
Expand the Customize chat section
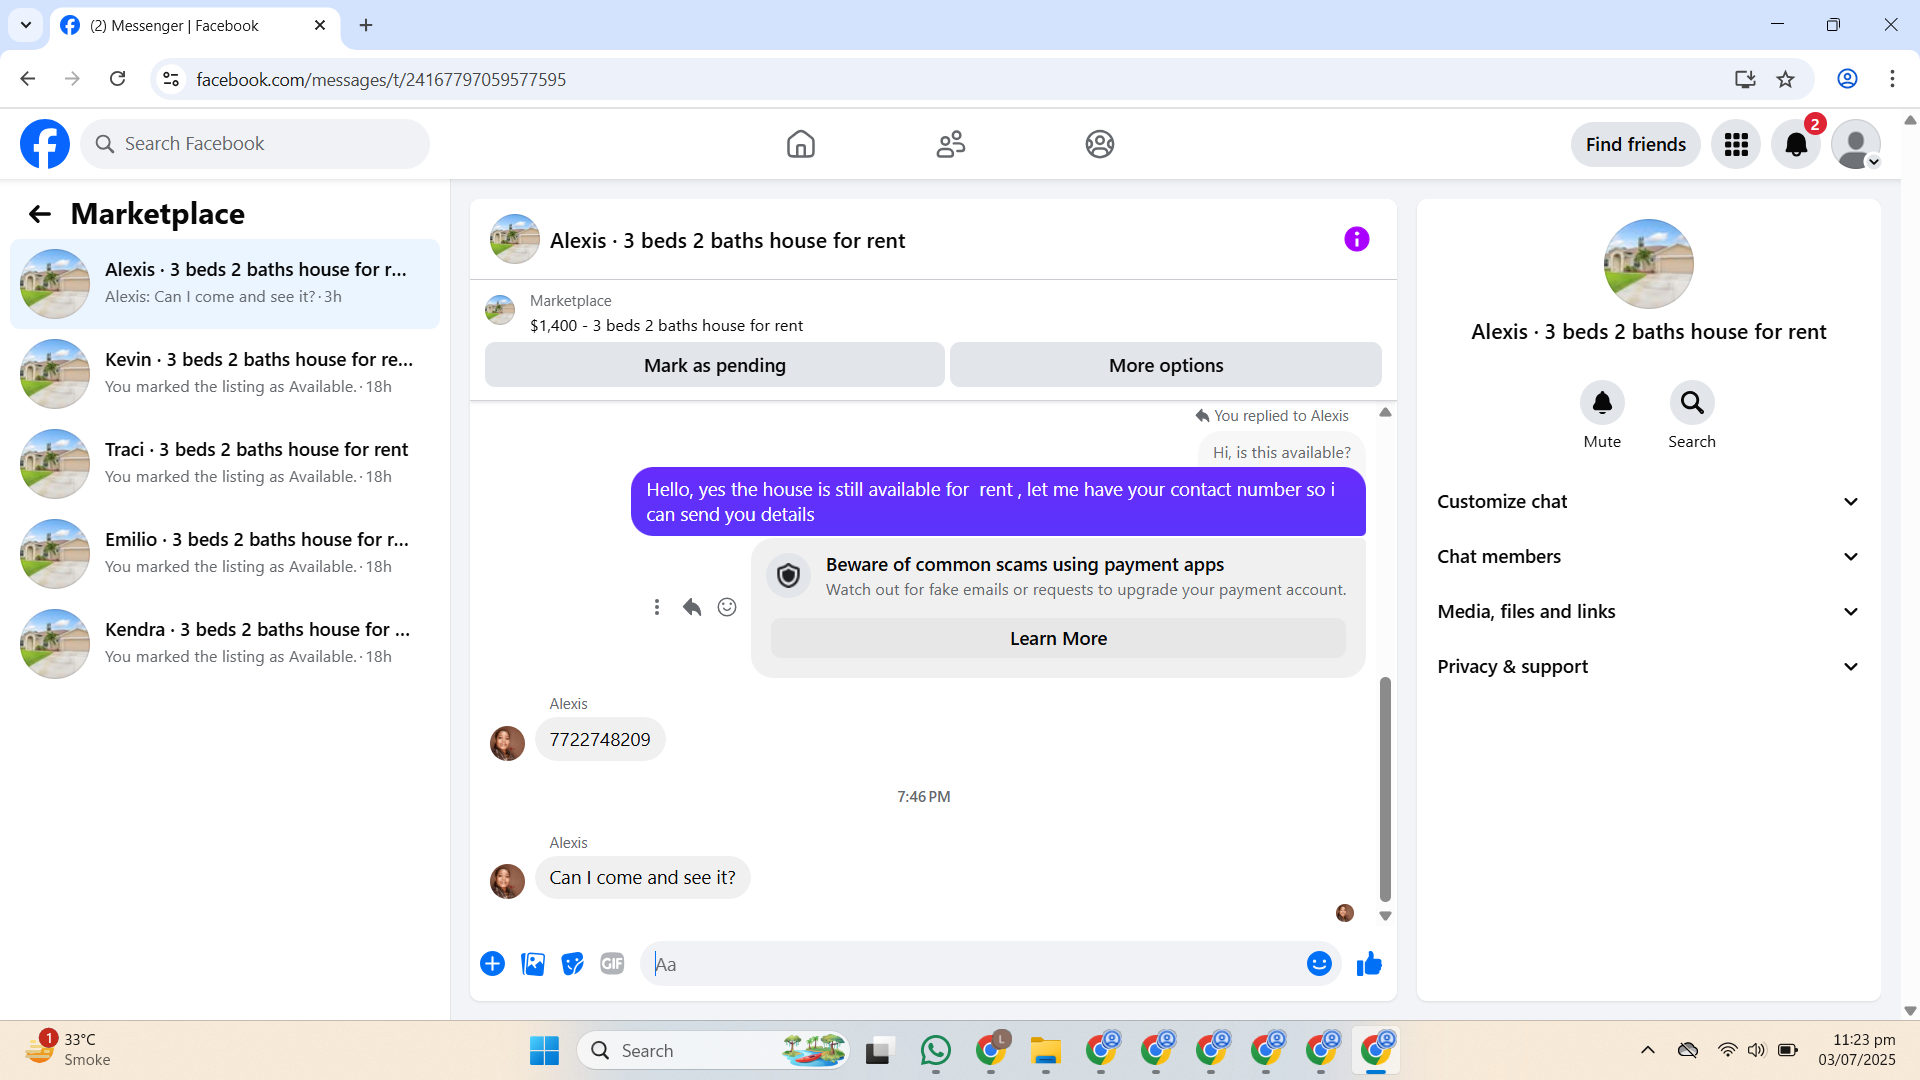tap(1648, 502)
